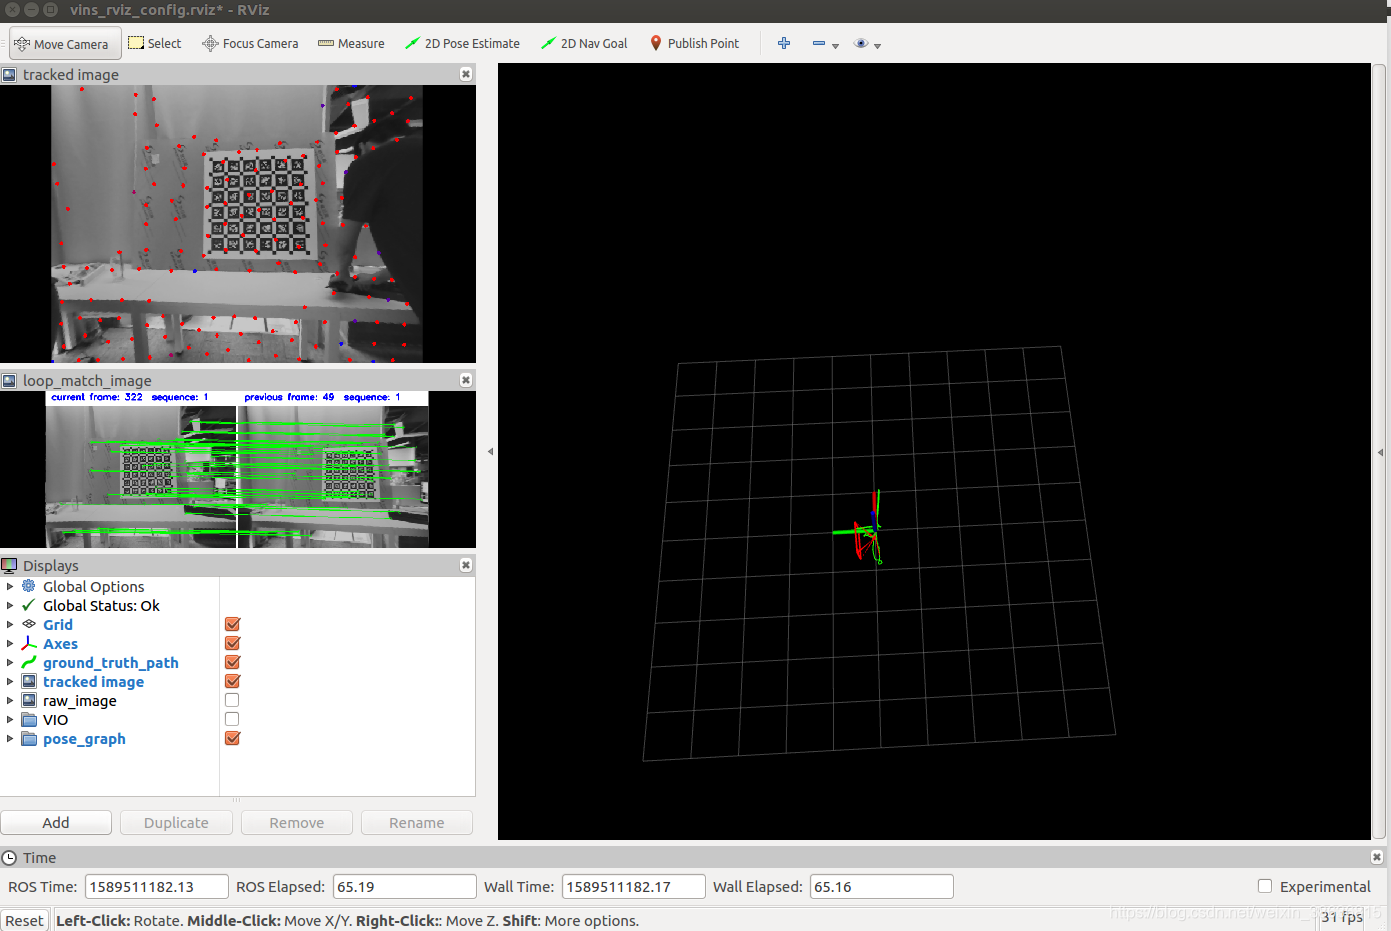Image resolution: width=1391 pixels, height=931 pixels.
Task: Expand the Global Status row
Action: point(10,606)
